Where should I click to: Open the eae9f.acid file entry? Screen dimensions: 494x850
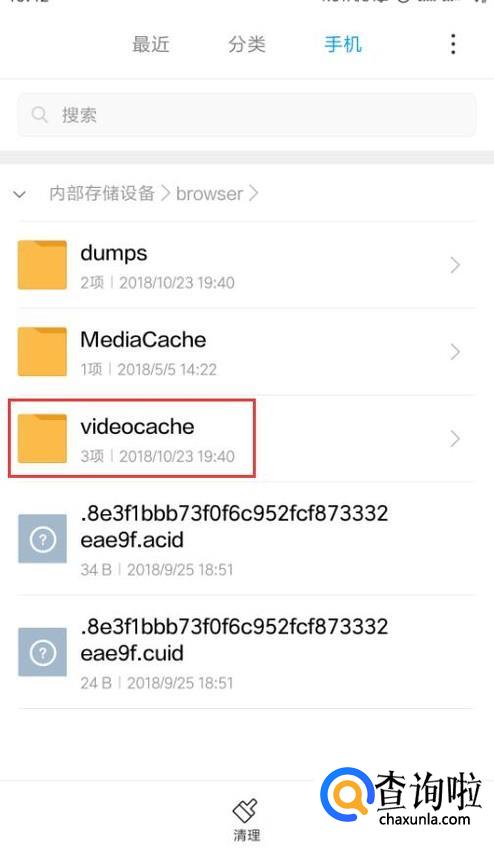coord(247,539)
